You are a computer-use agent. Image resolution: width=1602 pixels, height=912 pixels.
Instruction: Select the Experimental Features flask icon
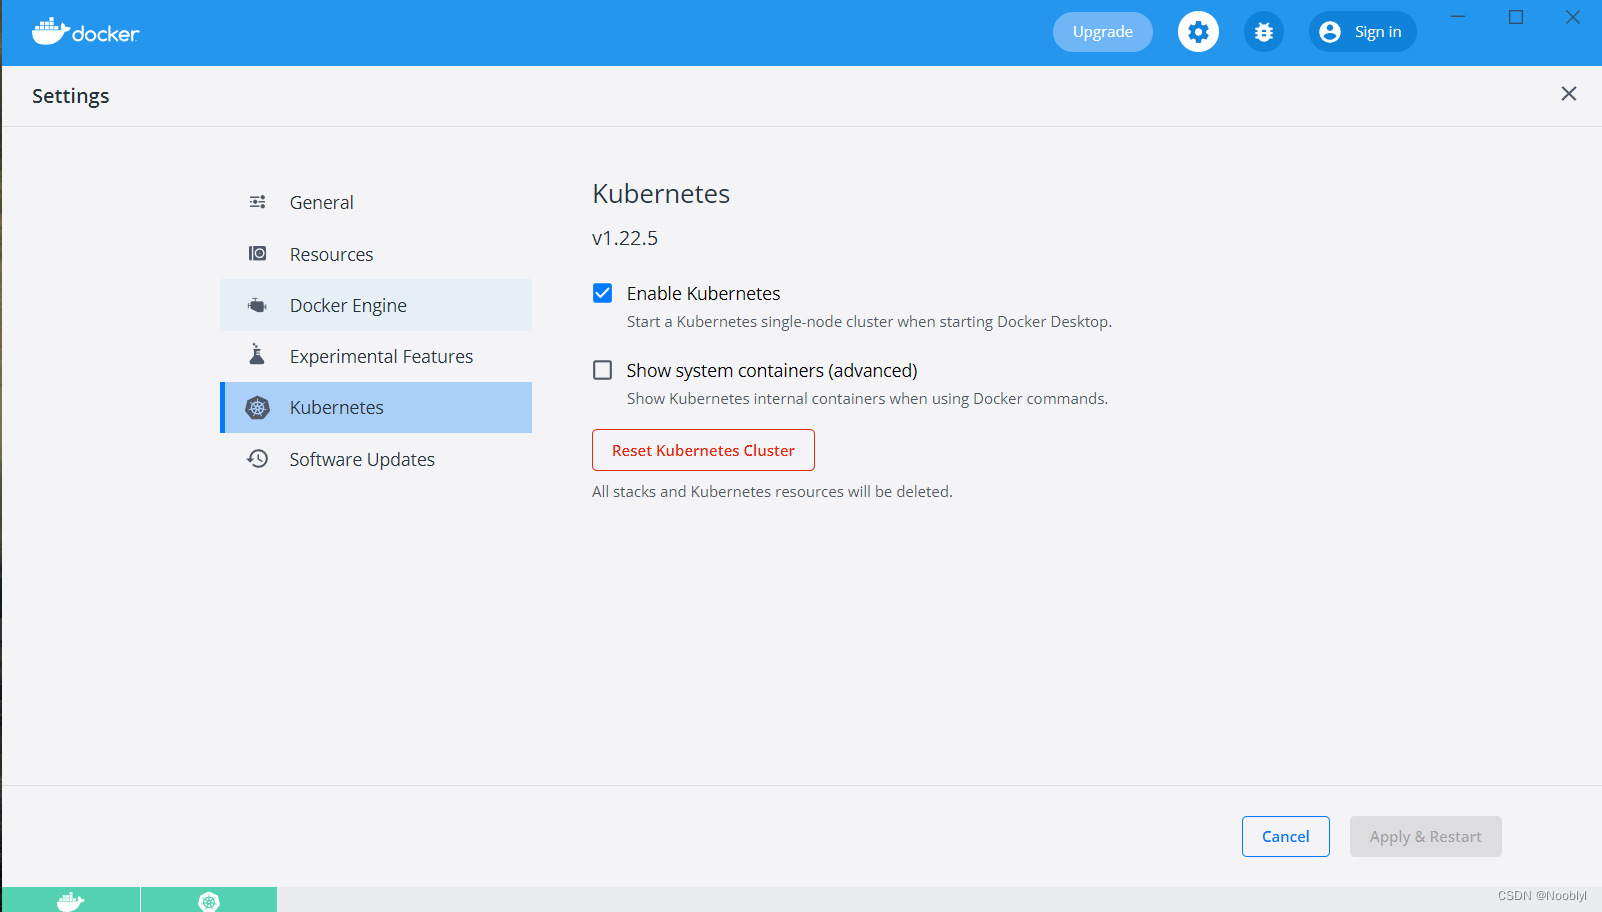[257, 355]
